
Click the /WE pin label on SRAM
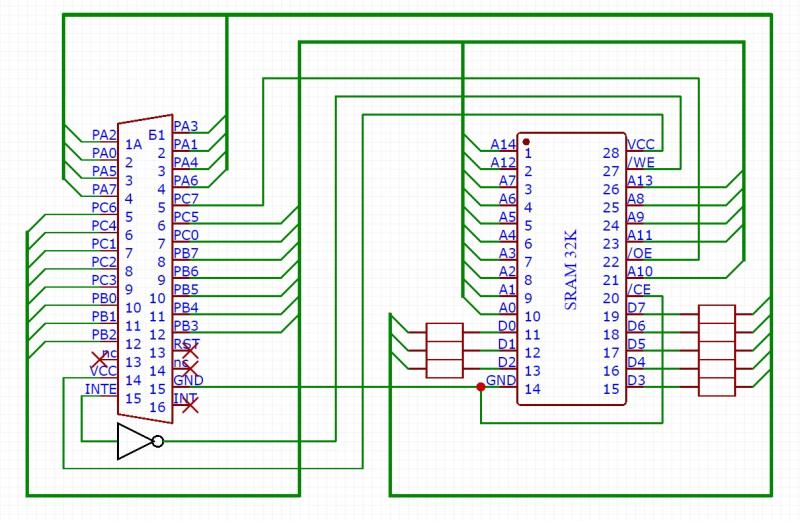tap(641, 162)
